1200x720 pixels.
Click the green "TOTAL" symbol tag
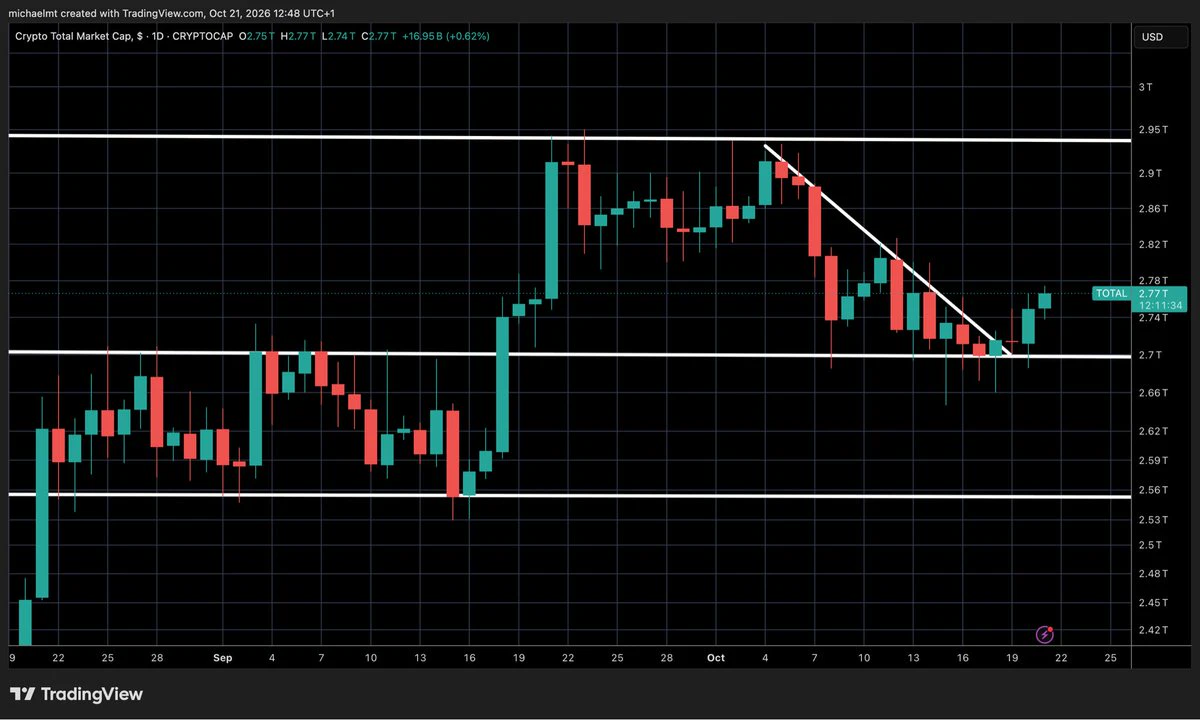1110,294
